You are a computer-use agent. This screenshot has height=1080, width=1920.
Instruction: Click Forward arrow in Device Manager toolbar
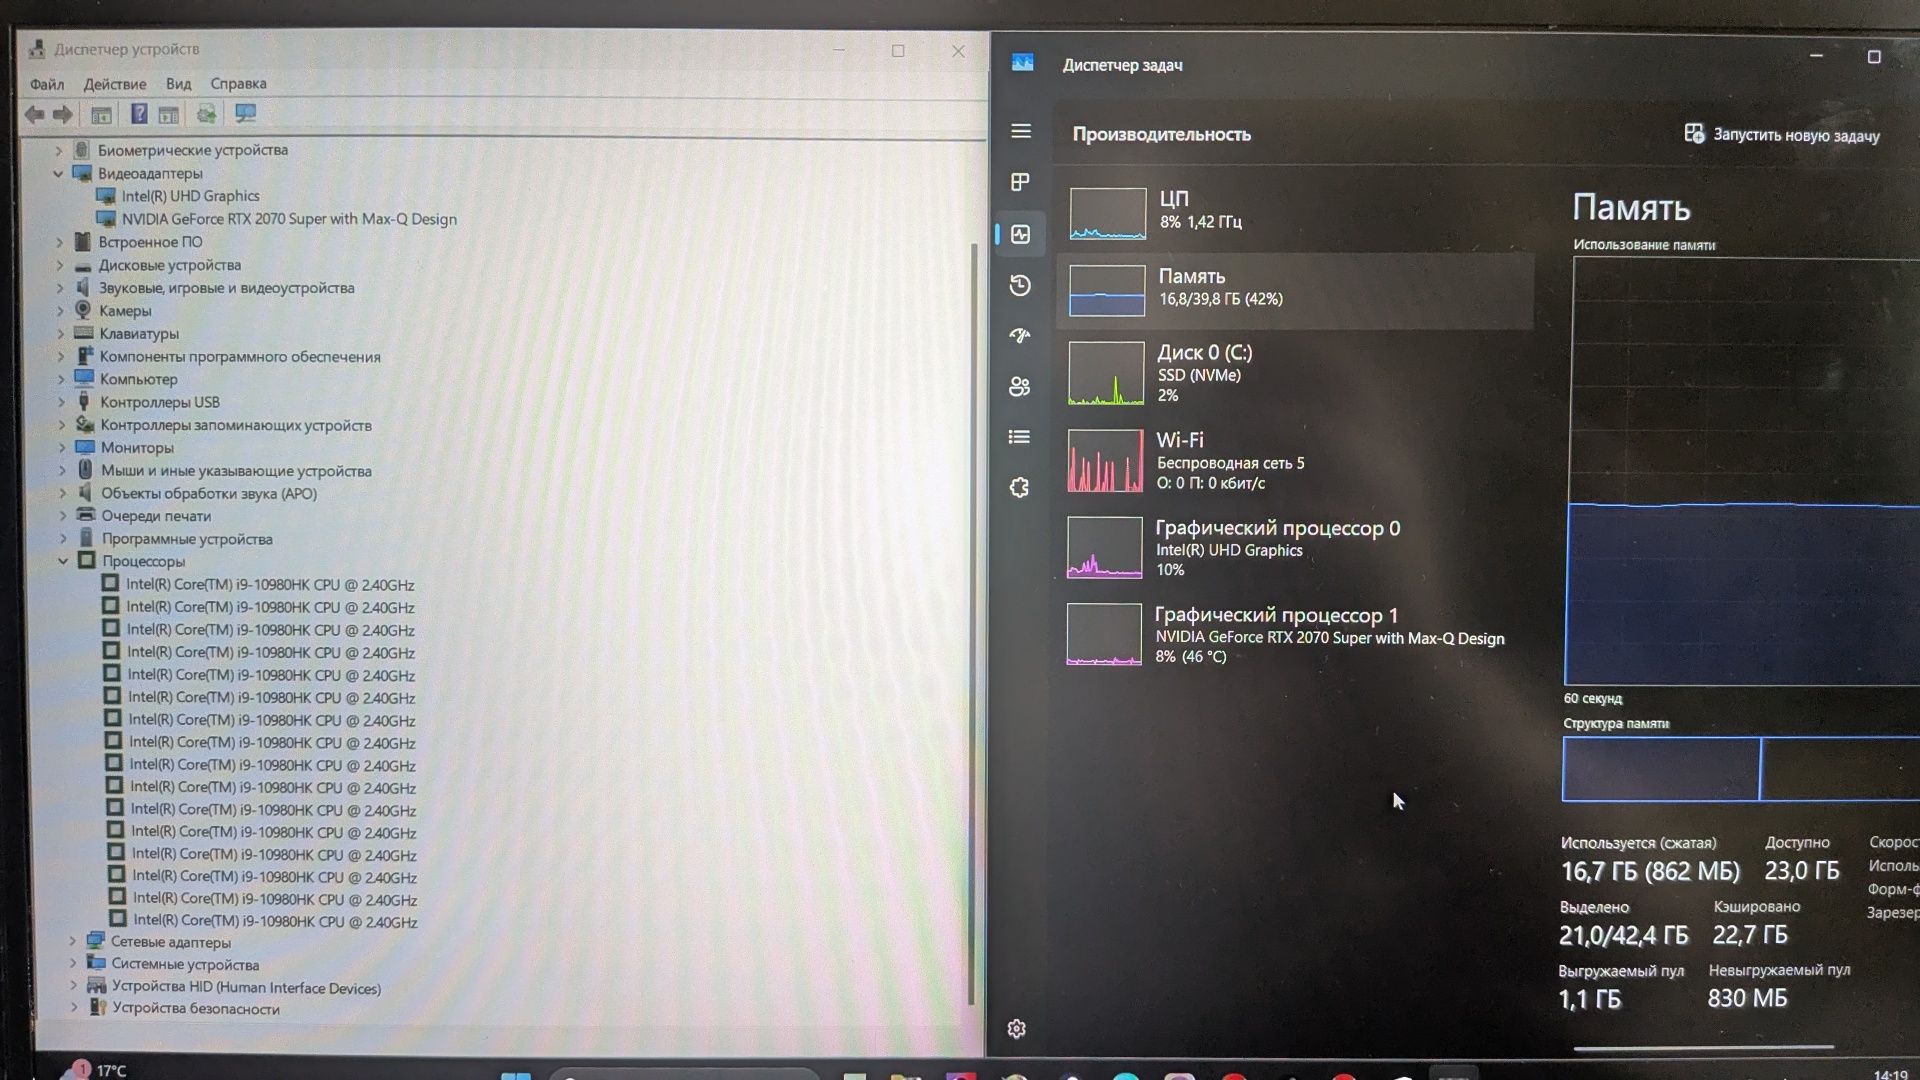pyautogui.click(x=63, y=114)
